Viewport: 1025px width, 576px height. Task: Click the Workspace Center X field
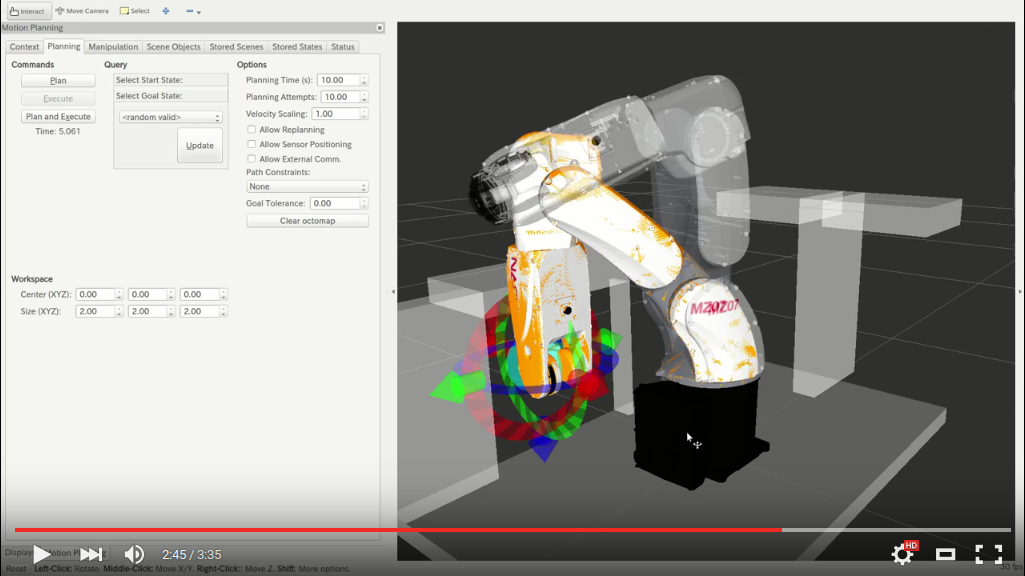95,294
